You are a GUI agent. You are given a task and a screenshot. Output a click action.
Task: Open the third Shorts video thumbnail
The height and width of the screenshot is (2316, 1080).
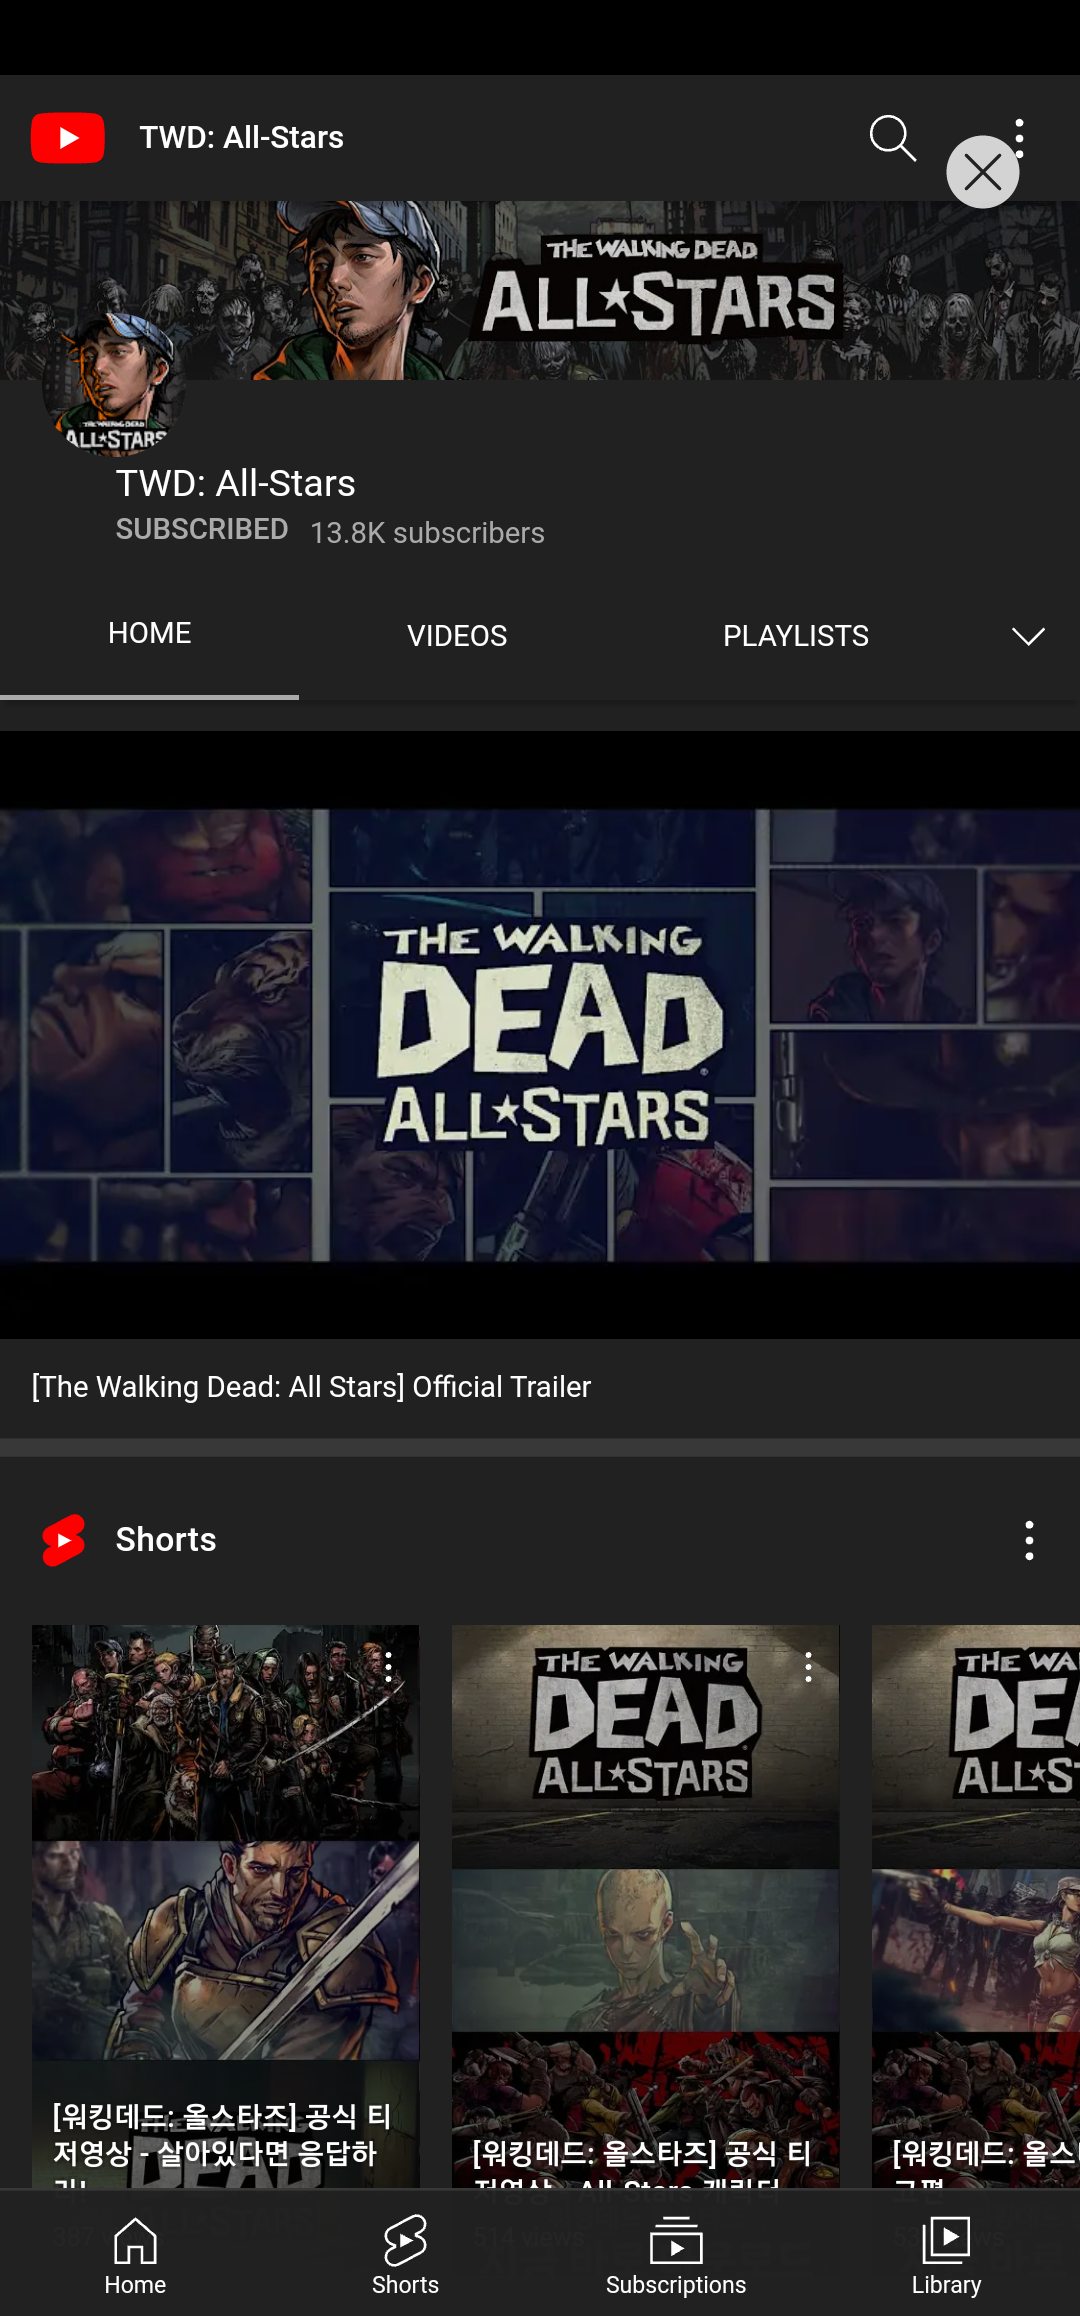pos(975,1900)
